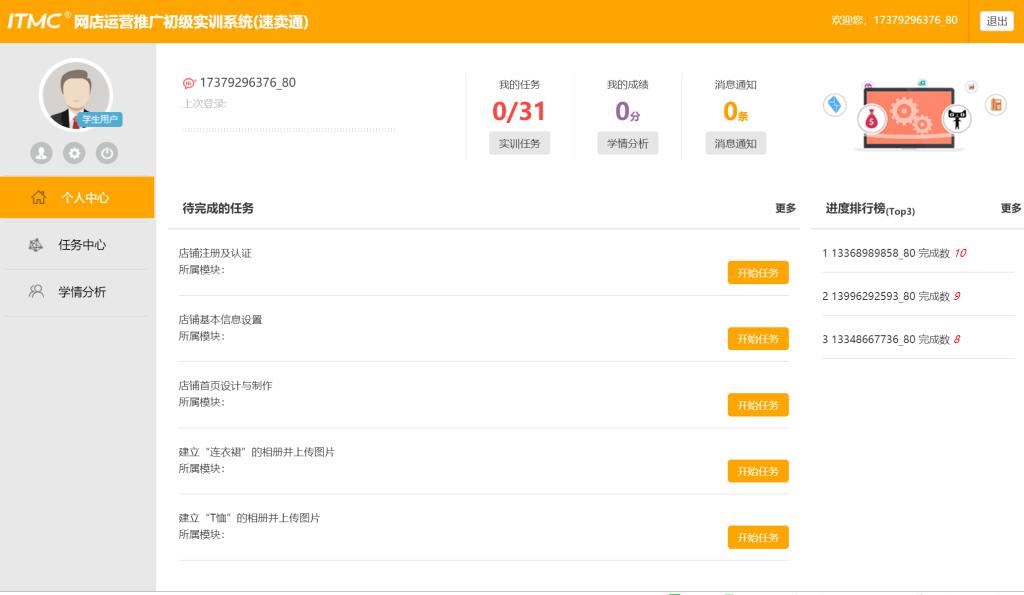Click the home icon beside 个人中心
Image resolution: width=1024 pixels, height=595 pixels.
39,198
